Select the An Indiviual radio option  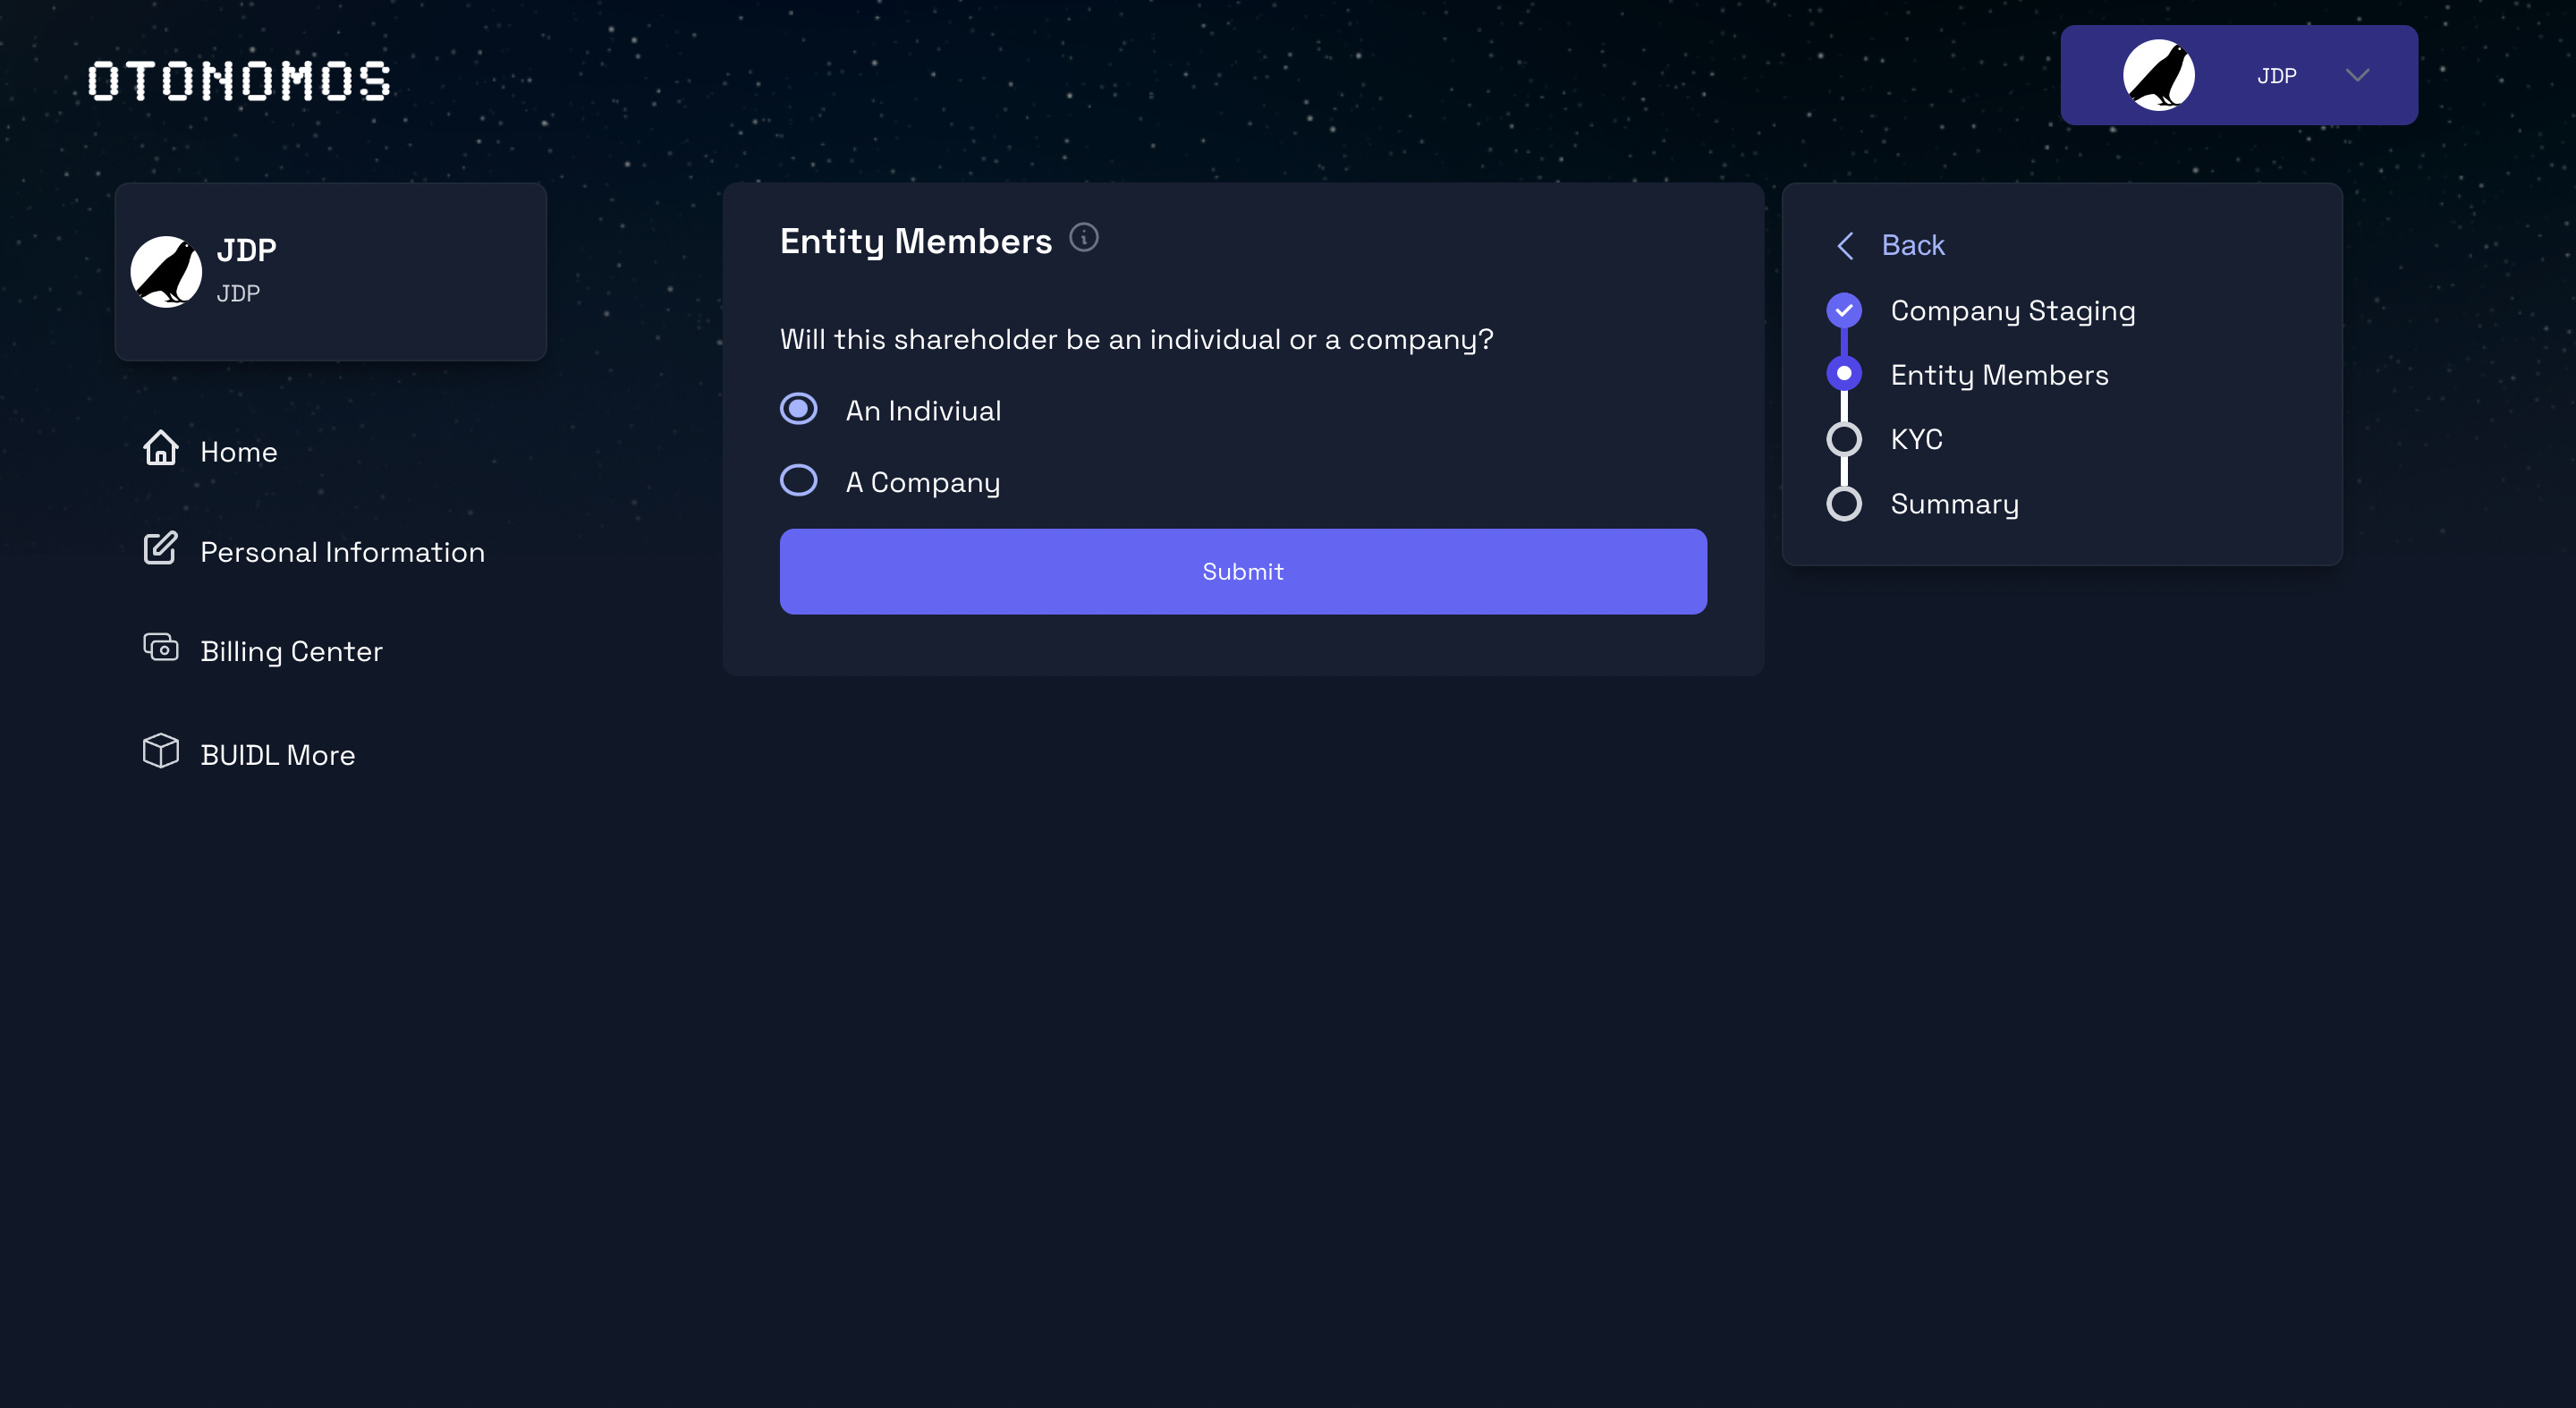pos(798,409)
